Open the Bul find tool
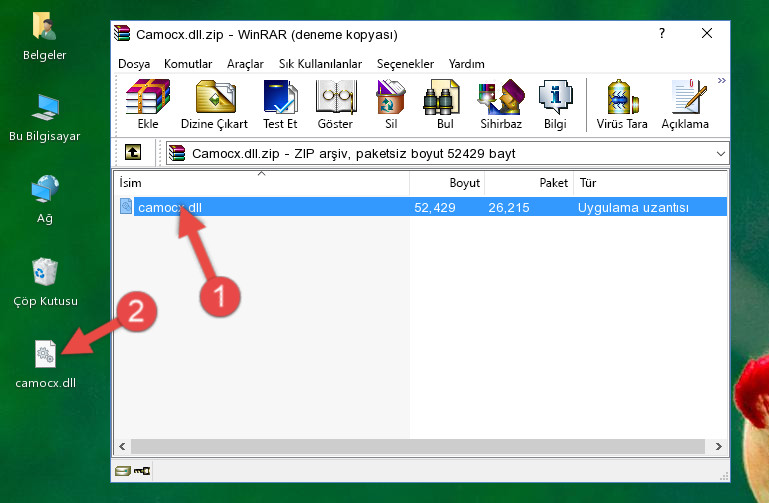Image resolution: width=769 pixels, height=503 pixels. coord(445,104)
